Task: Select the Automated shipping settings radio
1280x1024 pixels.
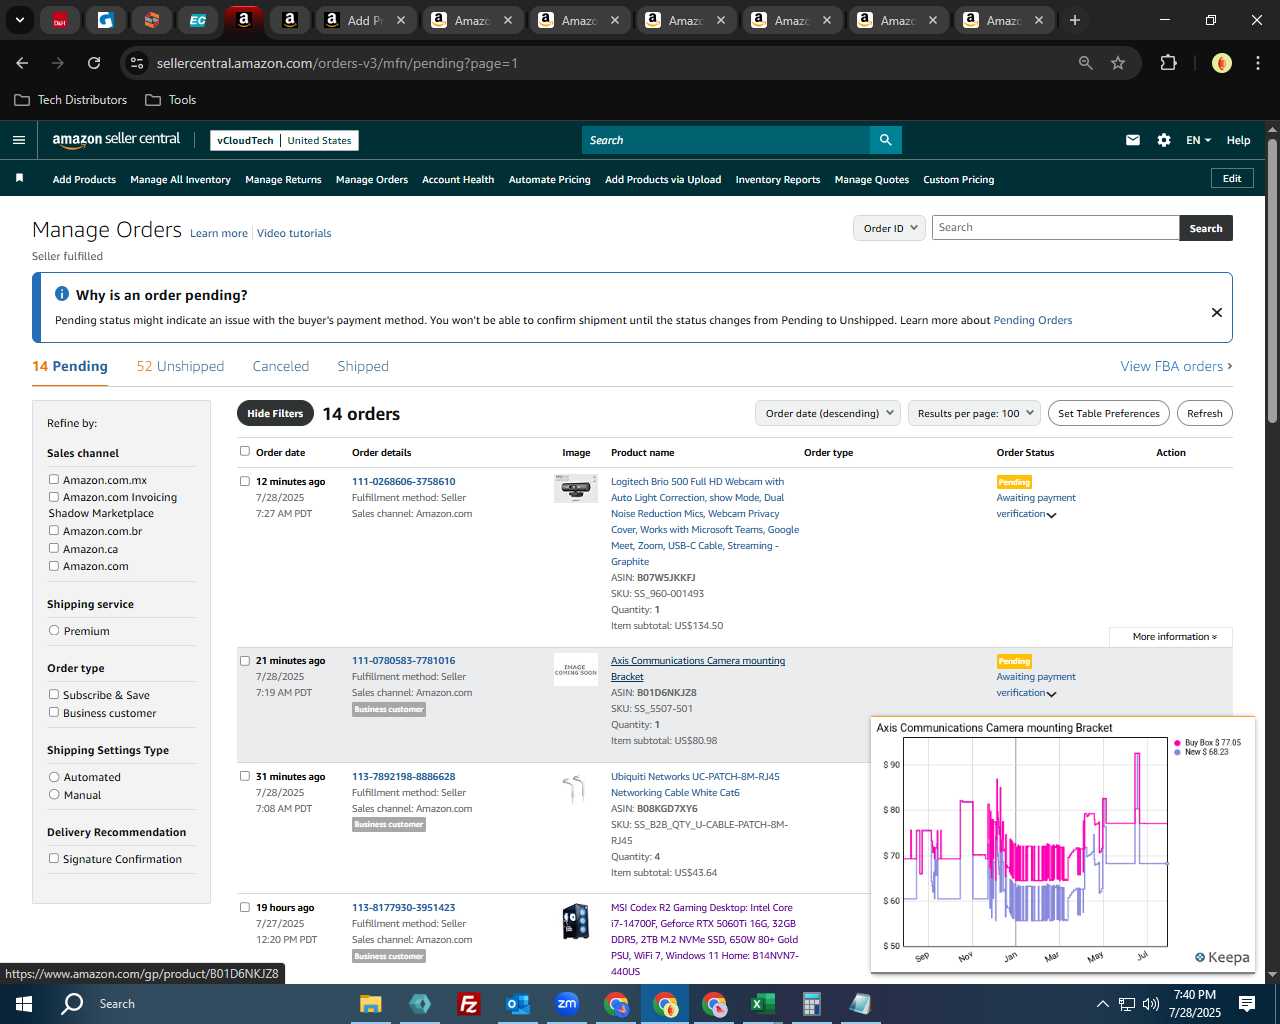Action: 54,777
